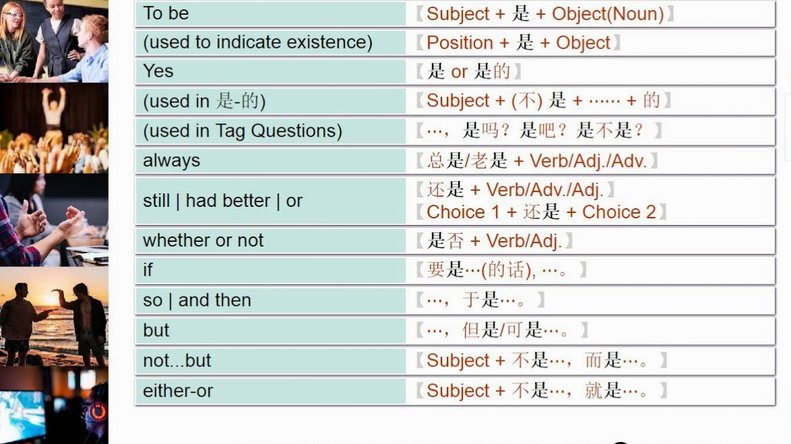Screen dimensions: 791x444
Task: Select the 'Choice 1 + 还是 + Choice 2' pattern
Action: pyautogui.click(x=541, y=212)
